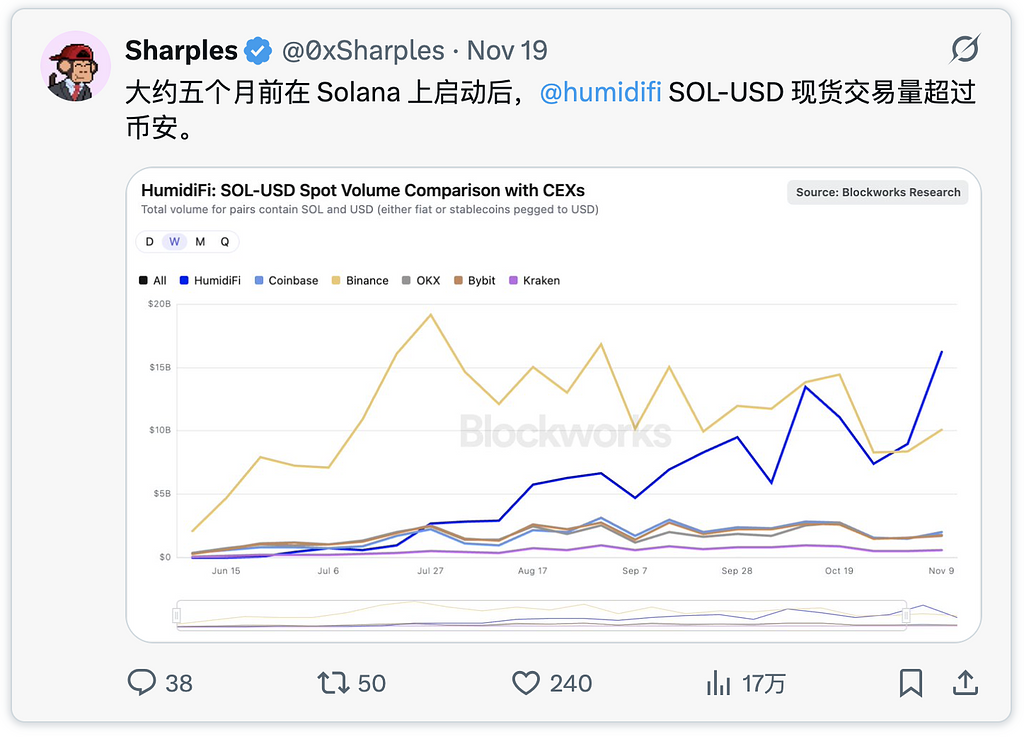
Task: Open replies with the comment icon
Action: point(142,683)
